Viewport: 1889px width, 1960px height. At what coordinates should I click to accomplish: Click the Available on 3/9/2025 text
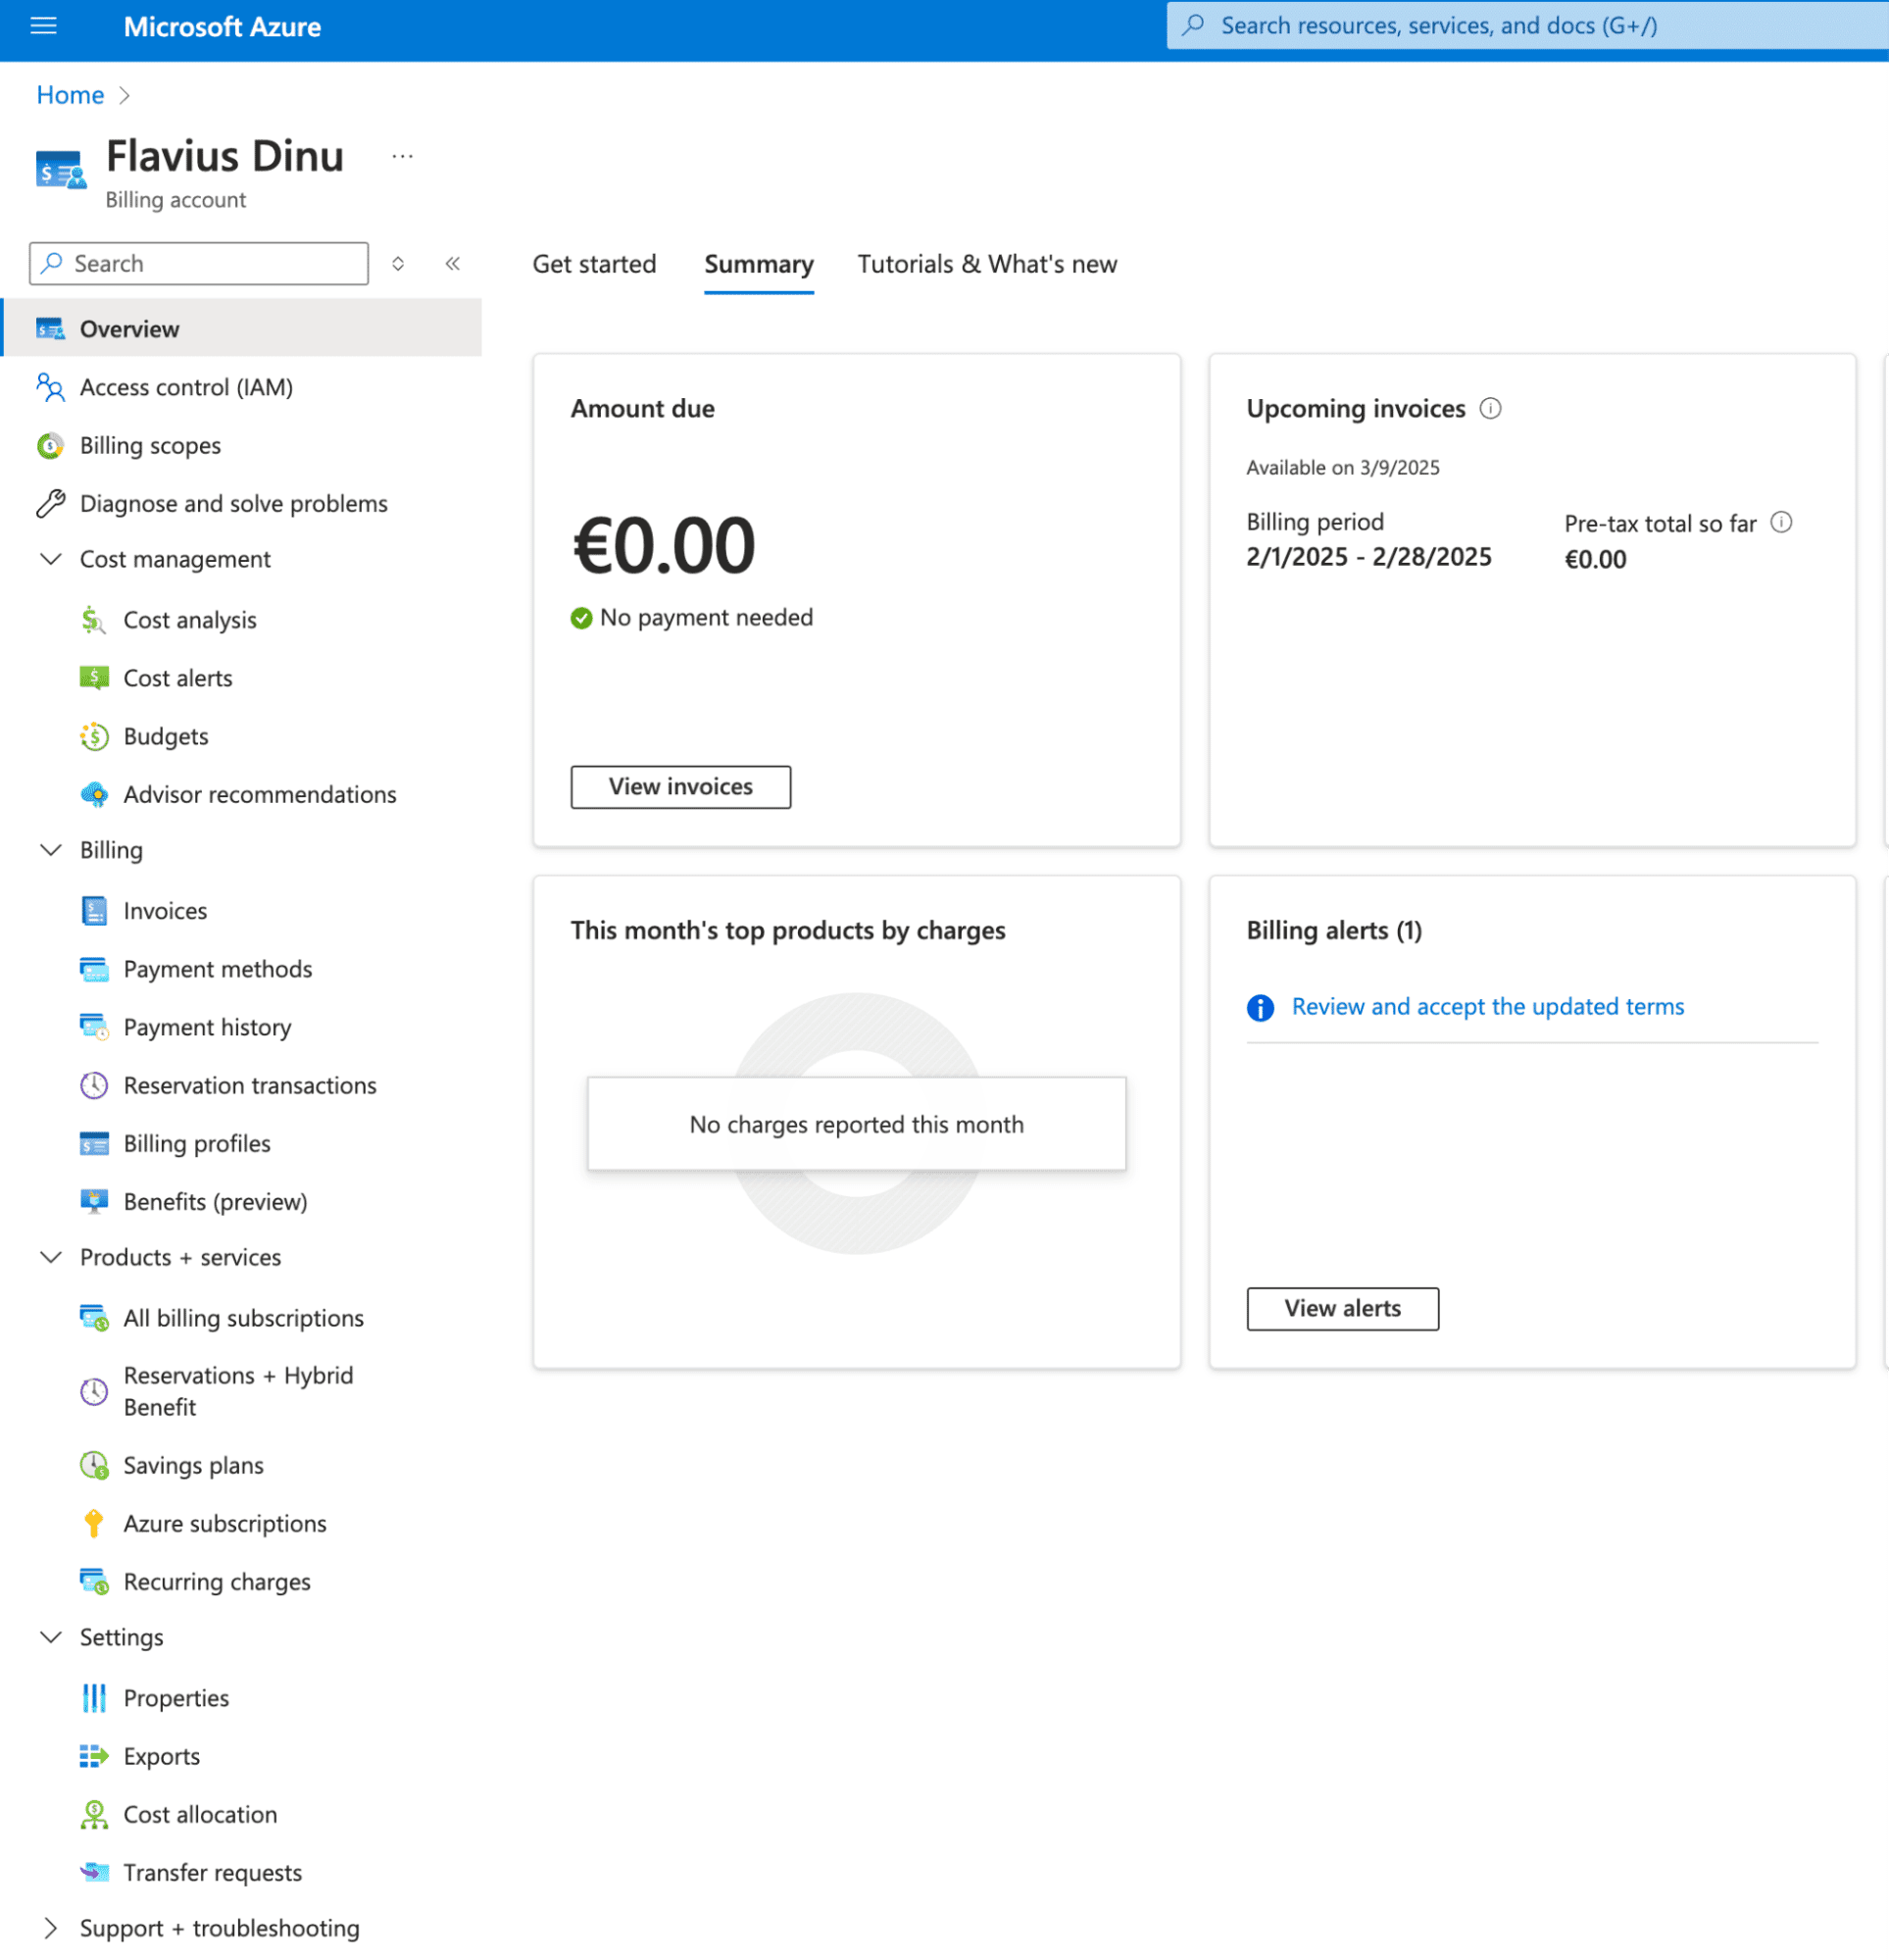1342,468
